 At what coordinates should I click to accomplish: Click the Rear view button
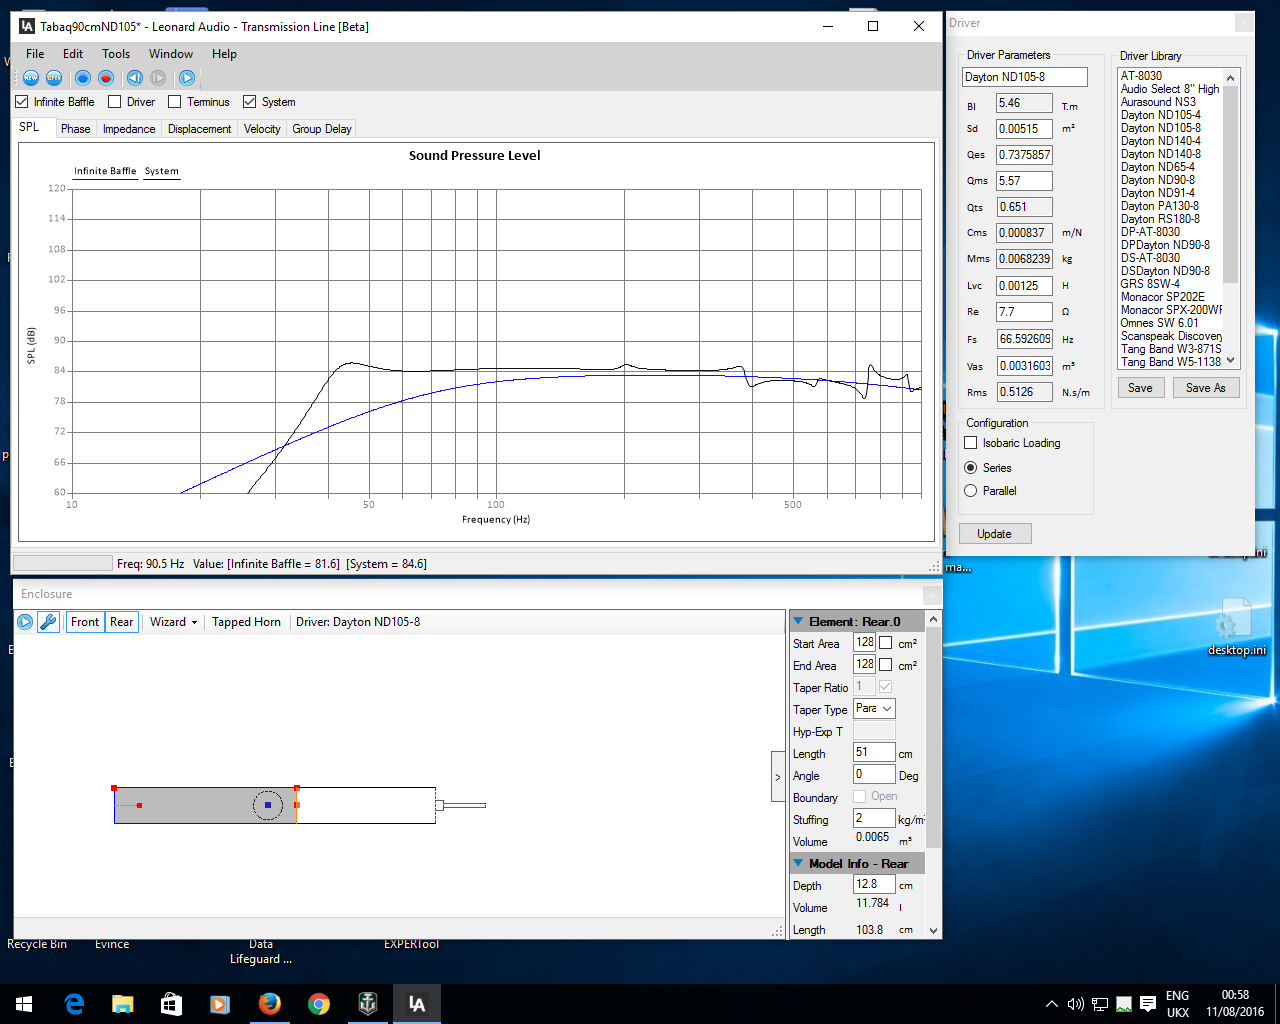121,622
